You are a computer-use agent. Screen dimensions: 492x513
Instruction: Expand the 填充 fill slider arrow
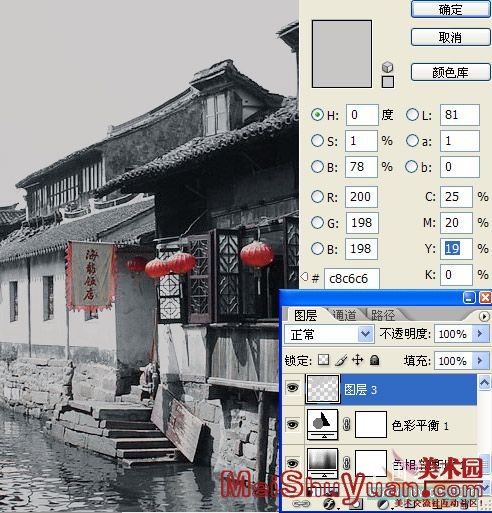480,360
